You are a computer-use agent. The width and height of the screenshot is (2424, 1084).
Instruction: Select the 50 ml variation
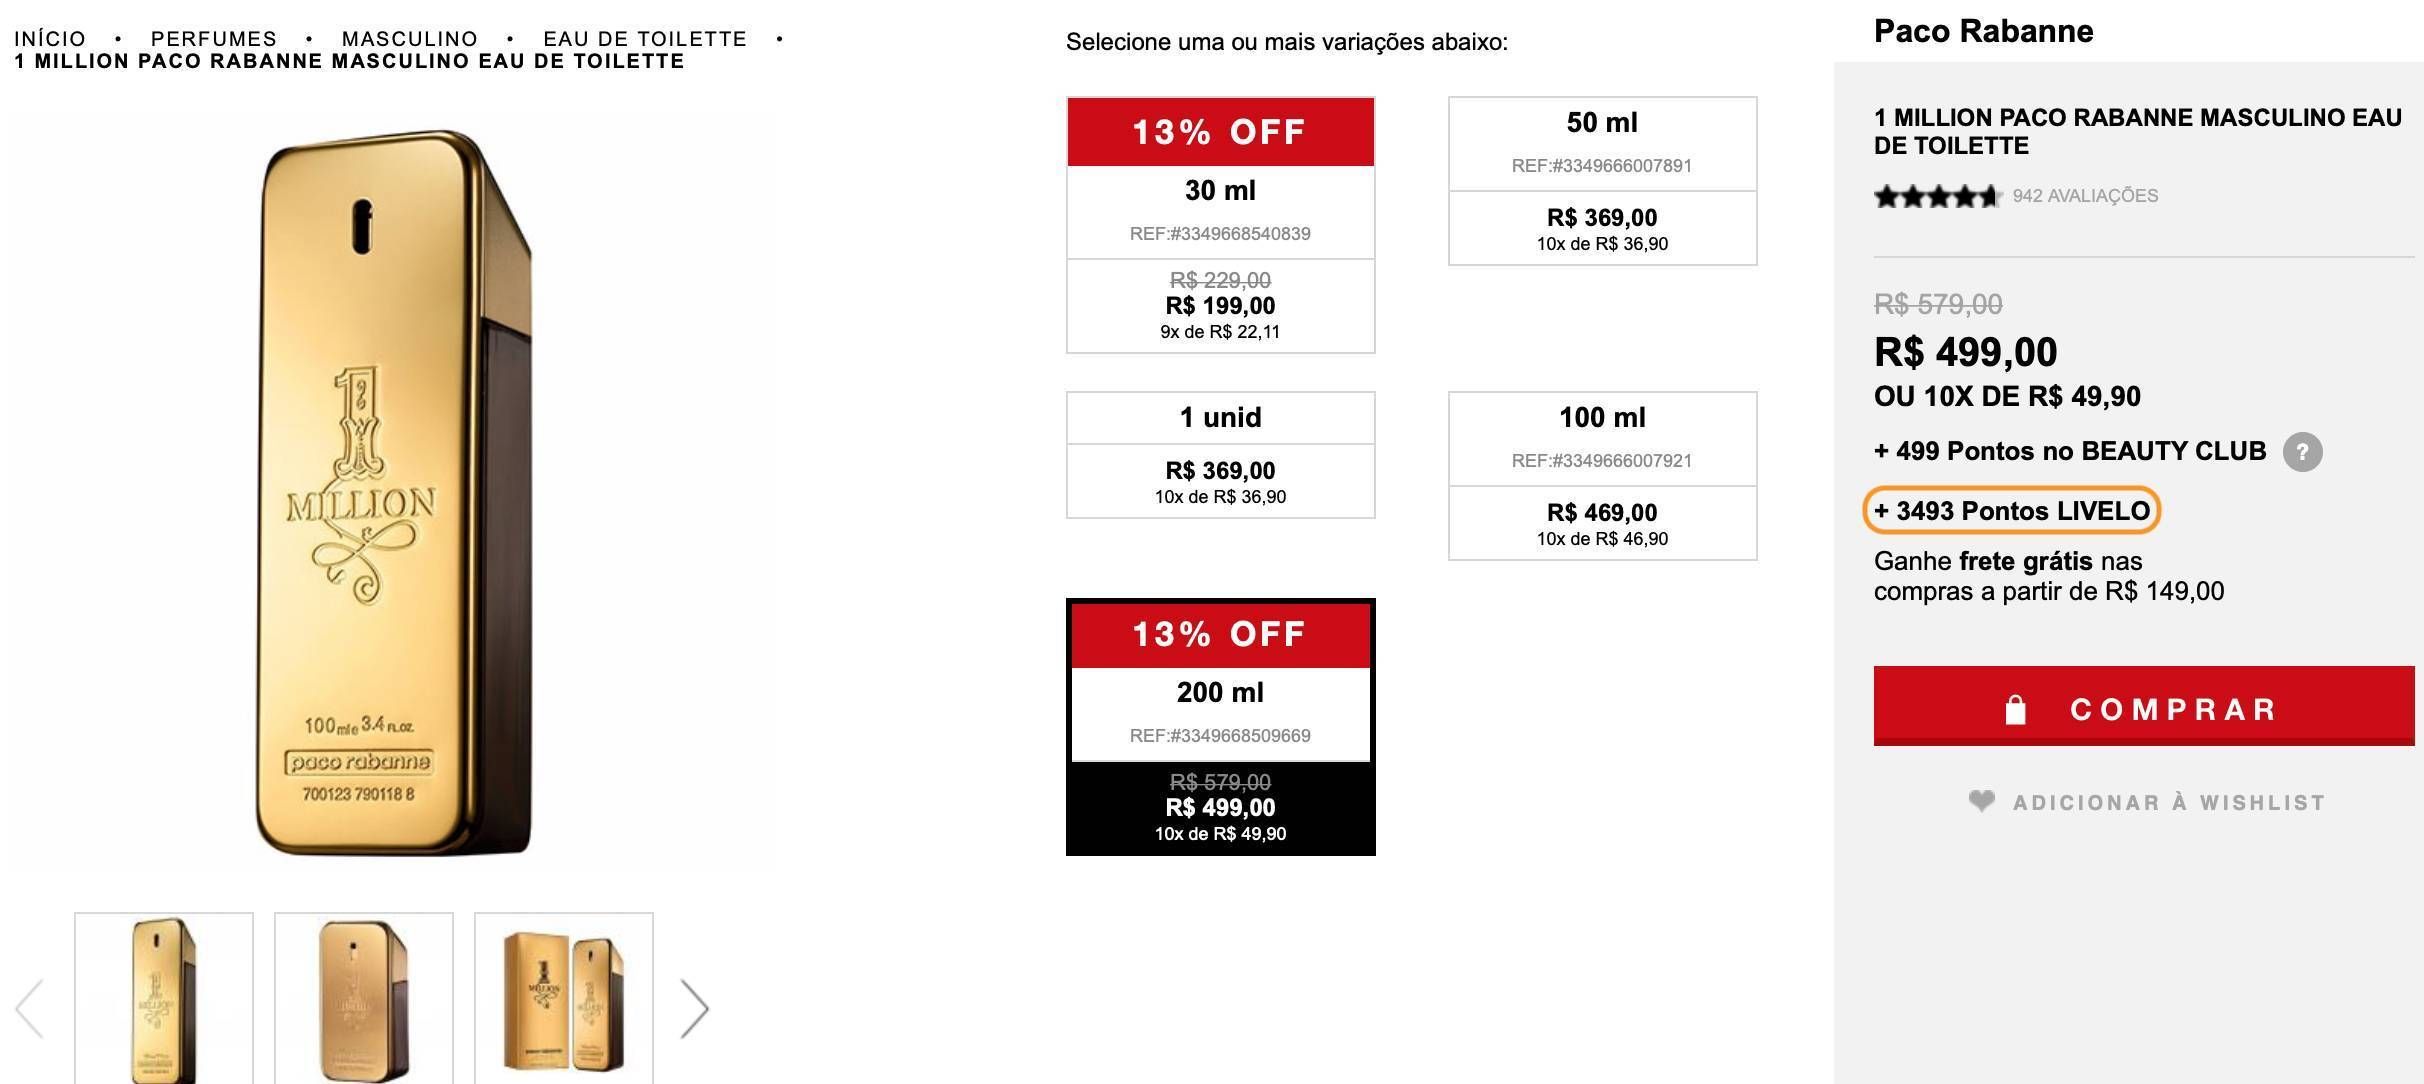1602,181
